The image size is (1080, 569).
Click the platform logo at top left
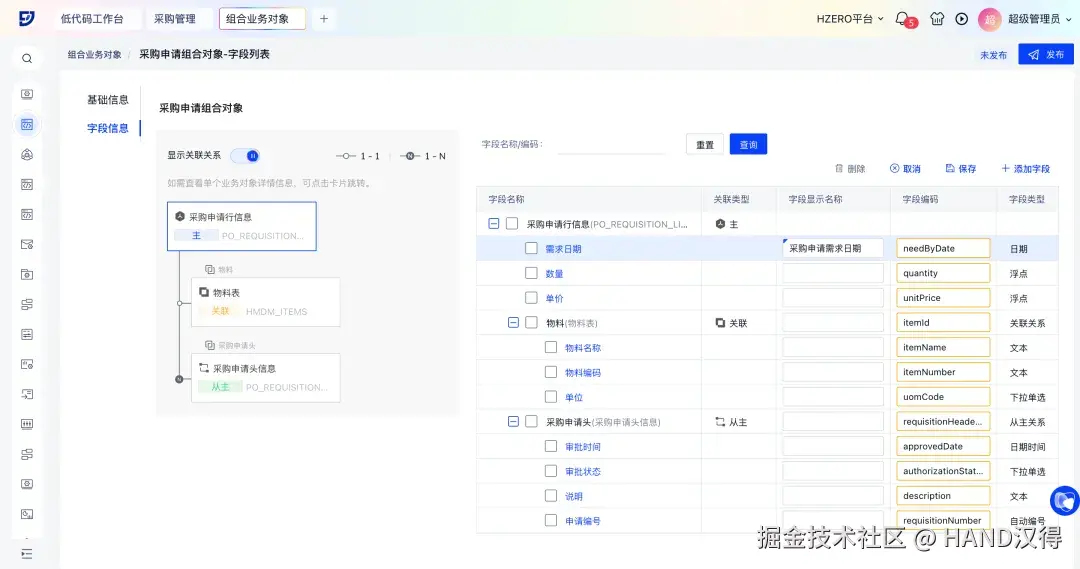pyautogui.click(x=26, y=19)
